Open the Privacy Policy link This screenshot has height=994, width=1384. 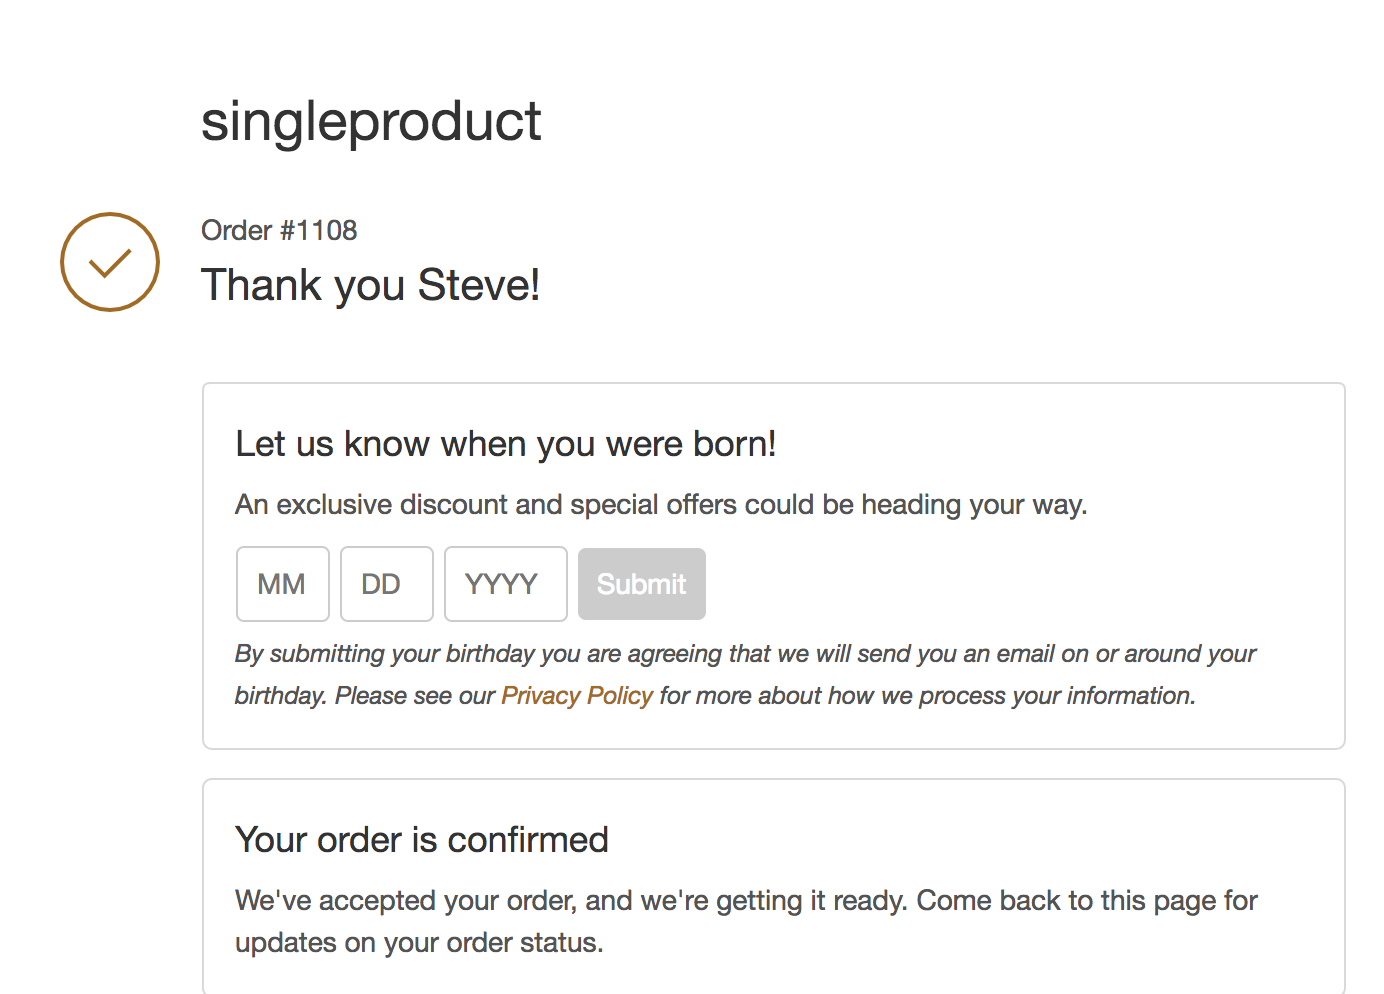tap(577, 696)
